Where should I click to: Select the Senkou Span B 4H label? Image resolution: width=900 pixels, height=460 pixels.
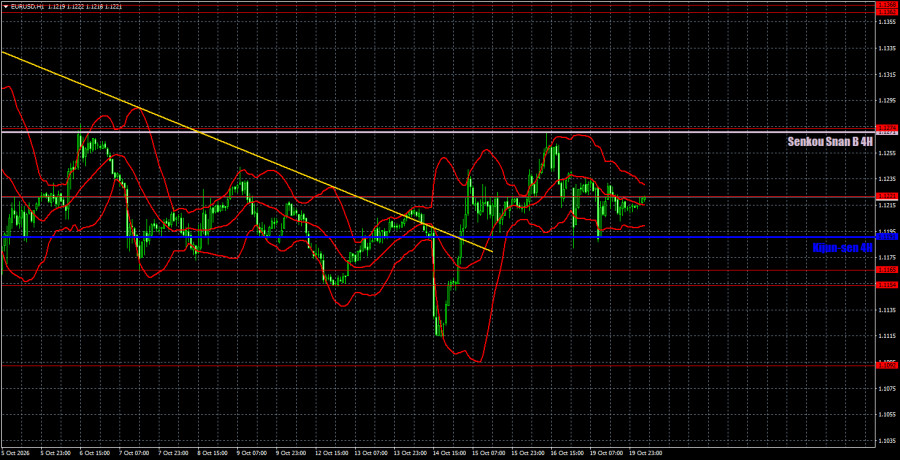(x=831, y=141)
